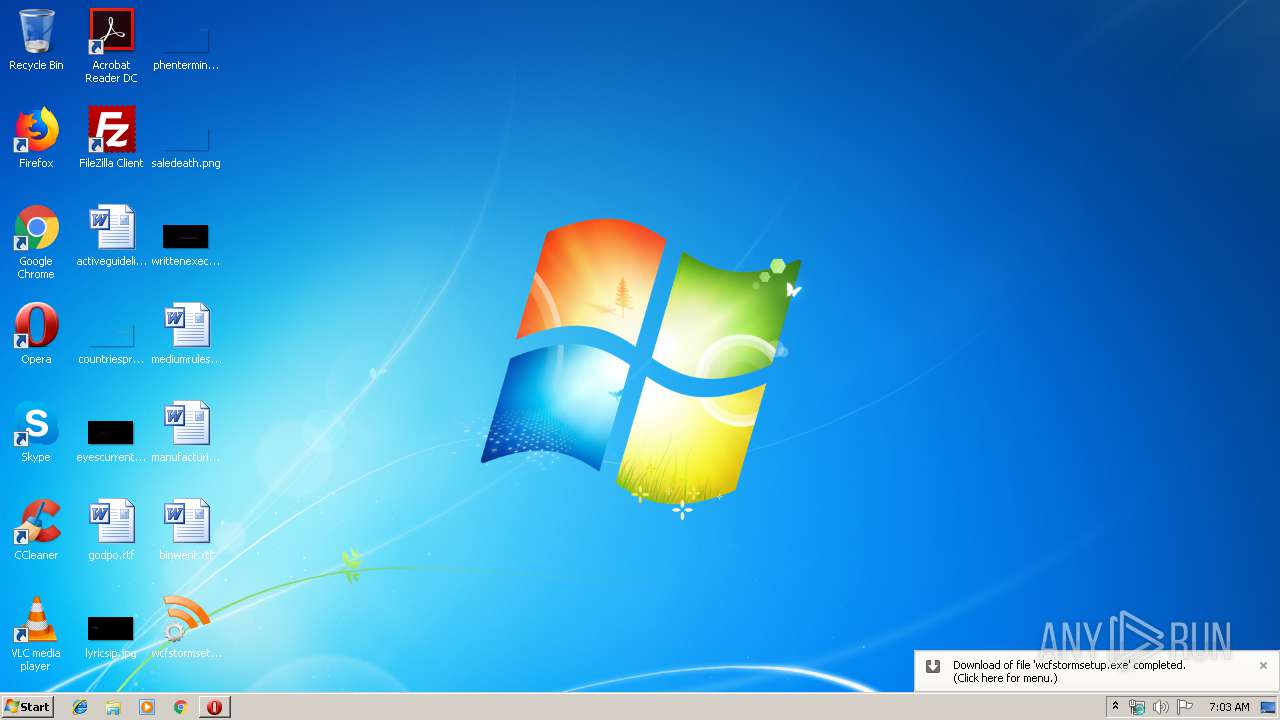Open Windows Explorer from taskbar

113,707
